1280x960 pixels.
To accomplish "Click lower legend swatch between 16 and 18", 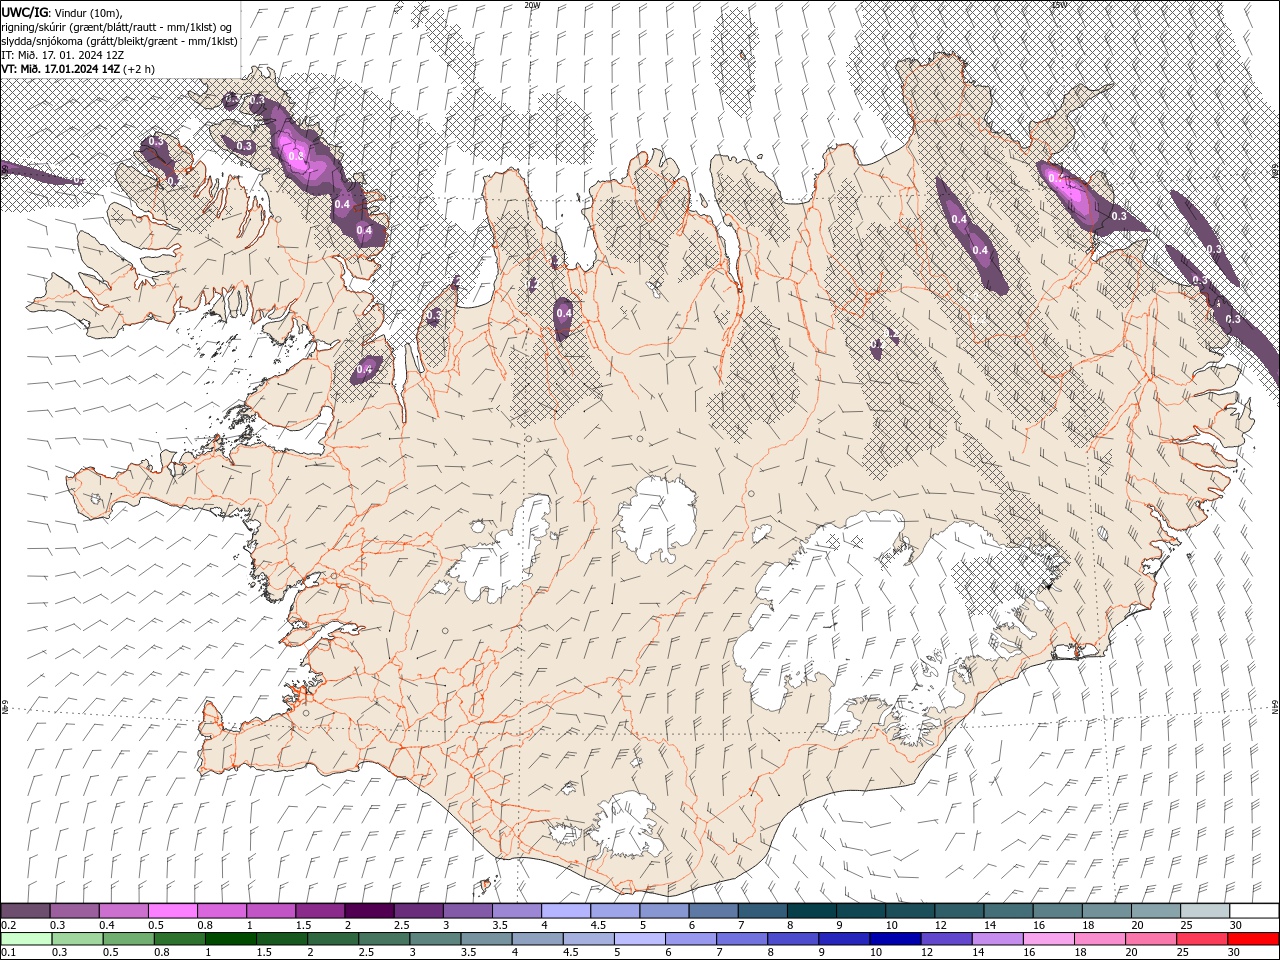I will (1047, 939).
